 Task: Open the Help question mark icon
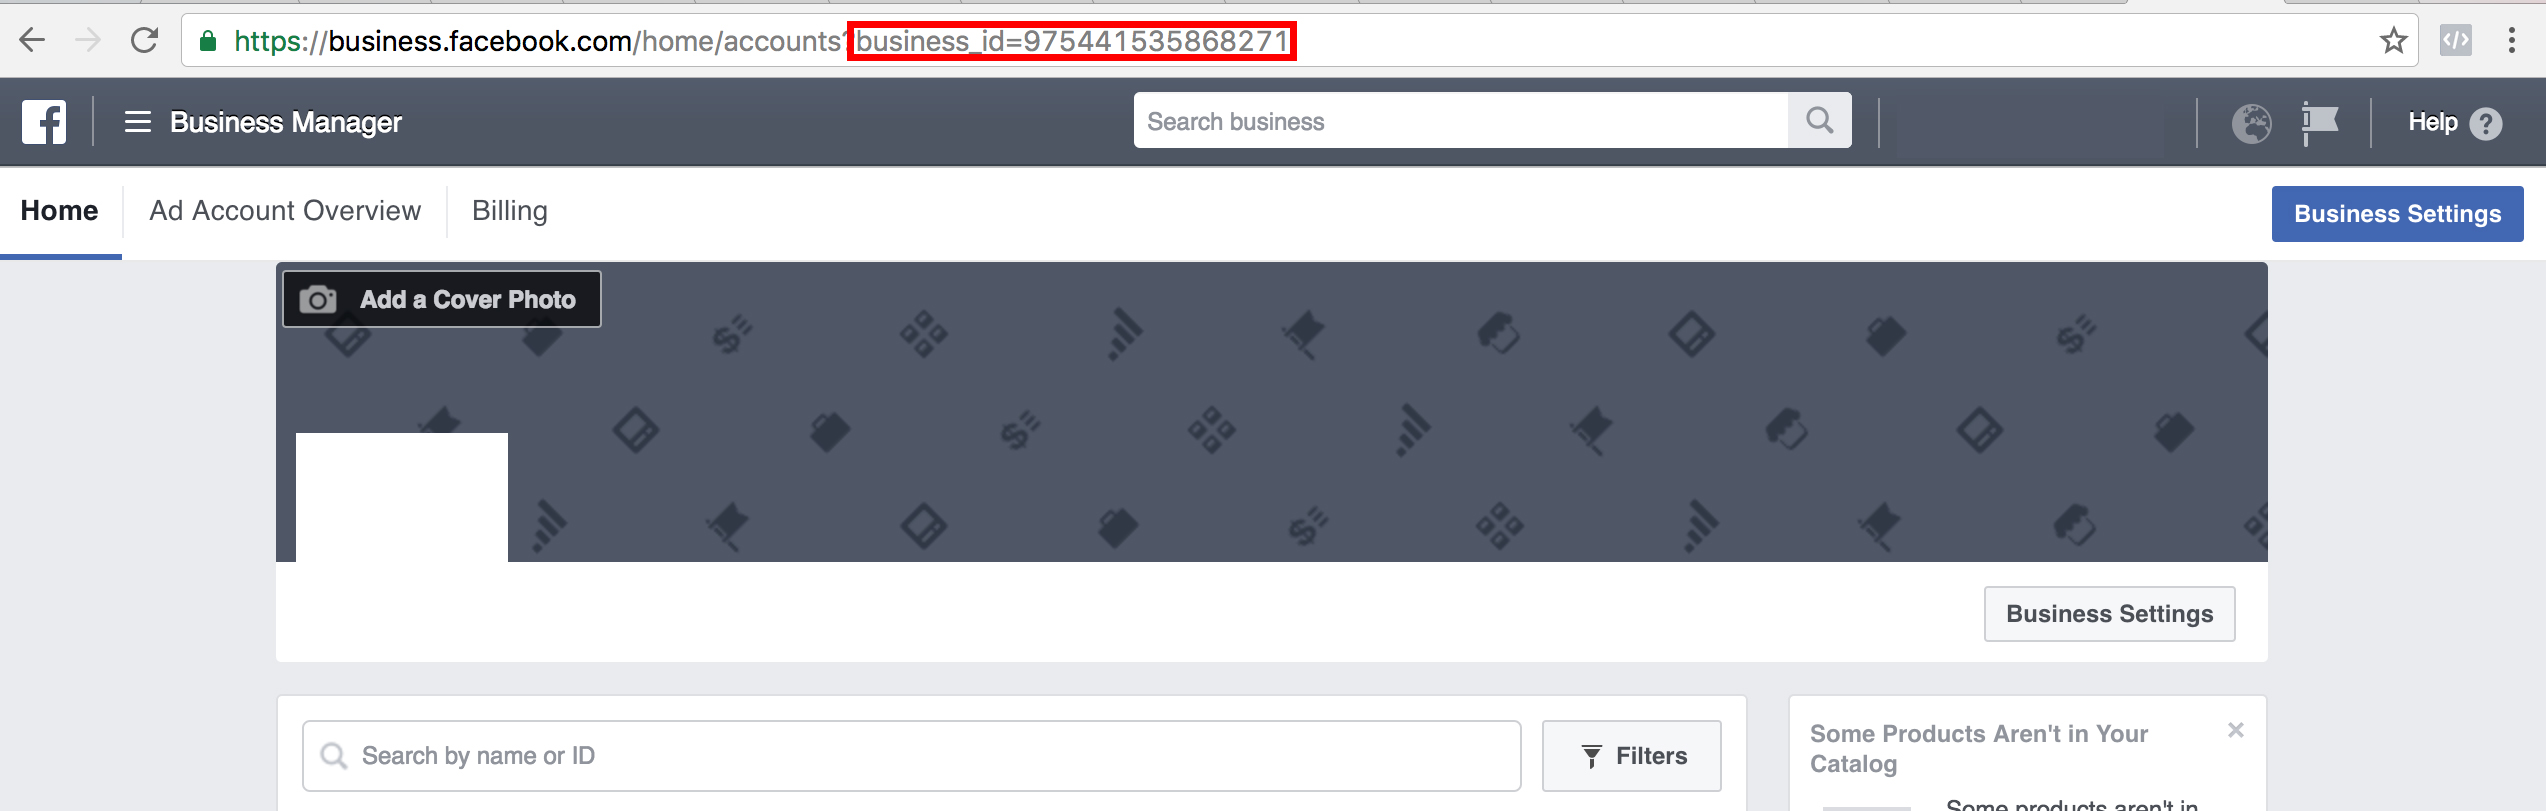(2485, 124)
